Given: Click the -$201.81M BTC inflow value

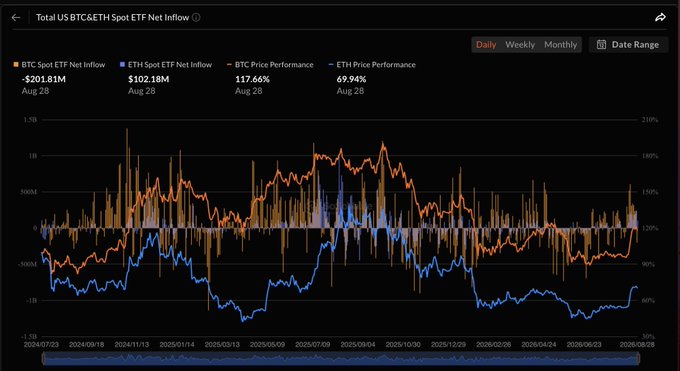Looking at the screenshot, I should [43, 79].
